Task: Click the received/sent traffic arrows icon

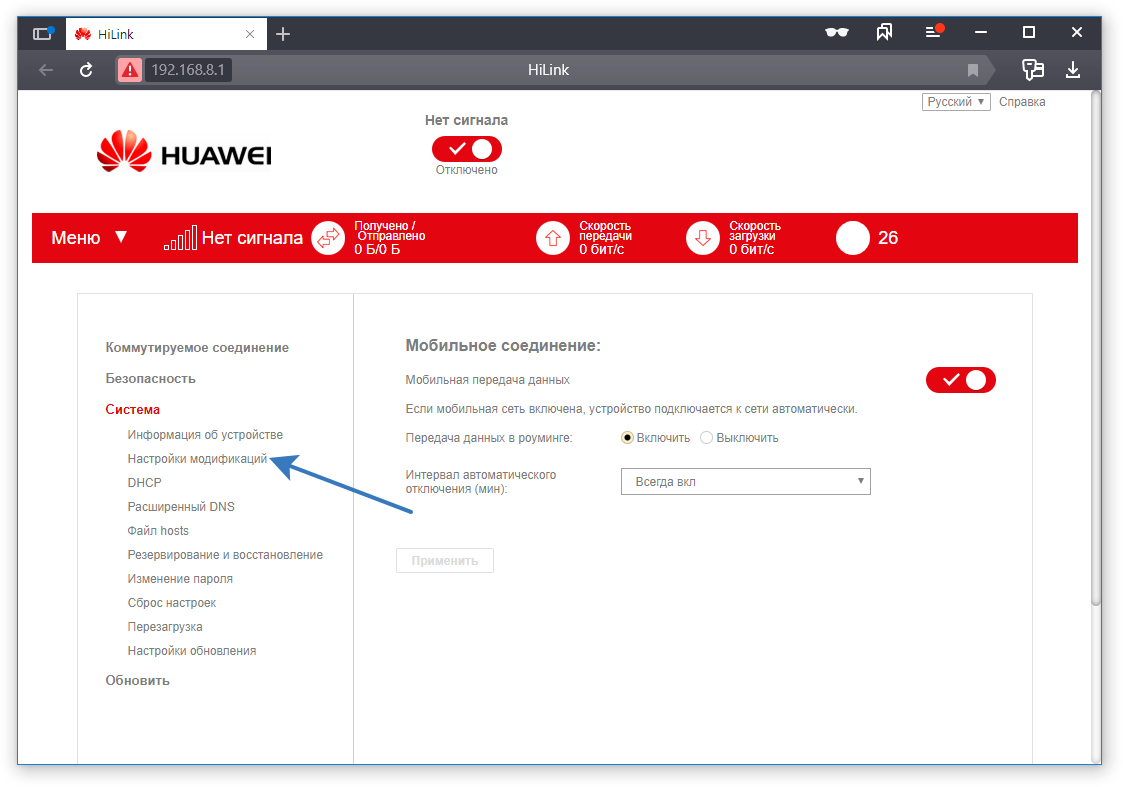Action: (x=329, y=238)
